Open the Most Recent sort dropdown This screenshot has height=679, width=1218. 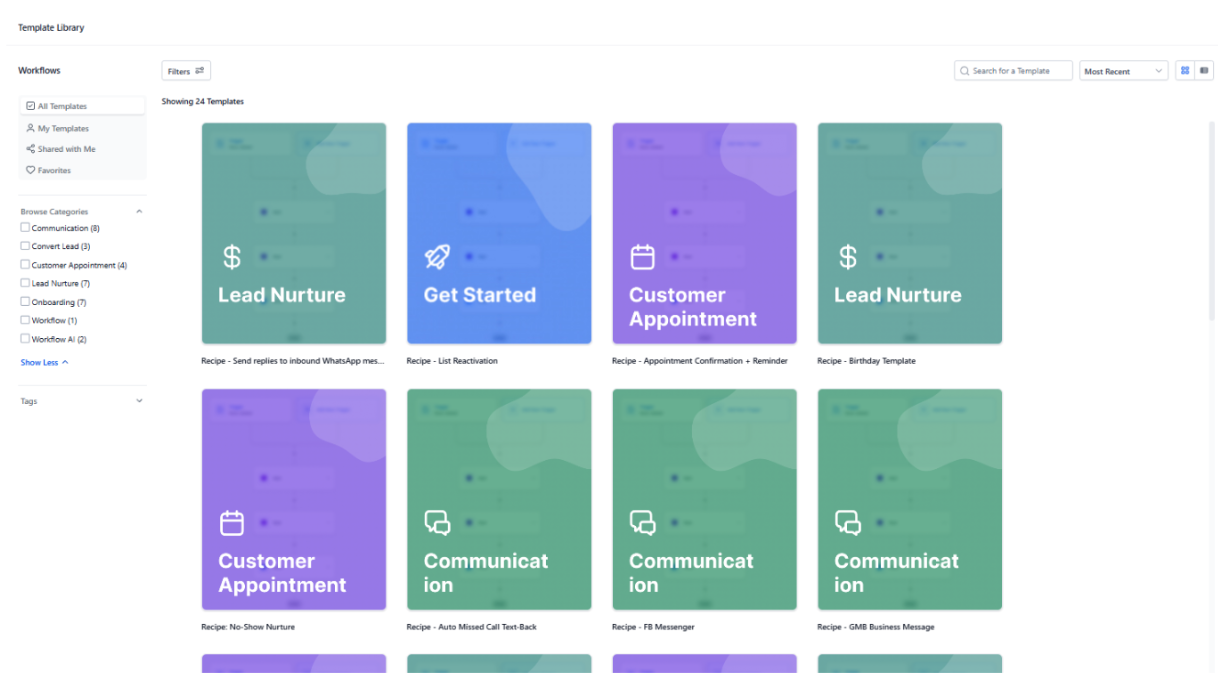(1124, 71)
